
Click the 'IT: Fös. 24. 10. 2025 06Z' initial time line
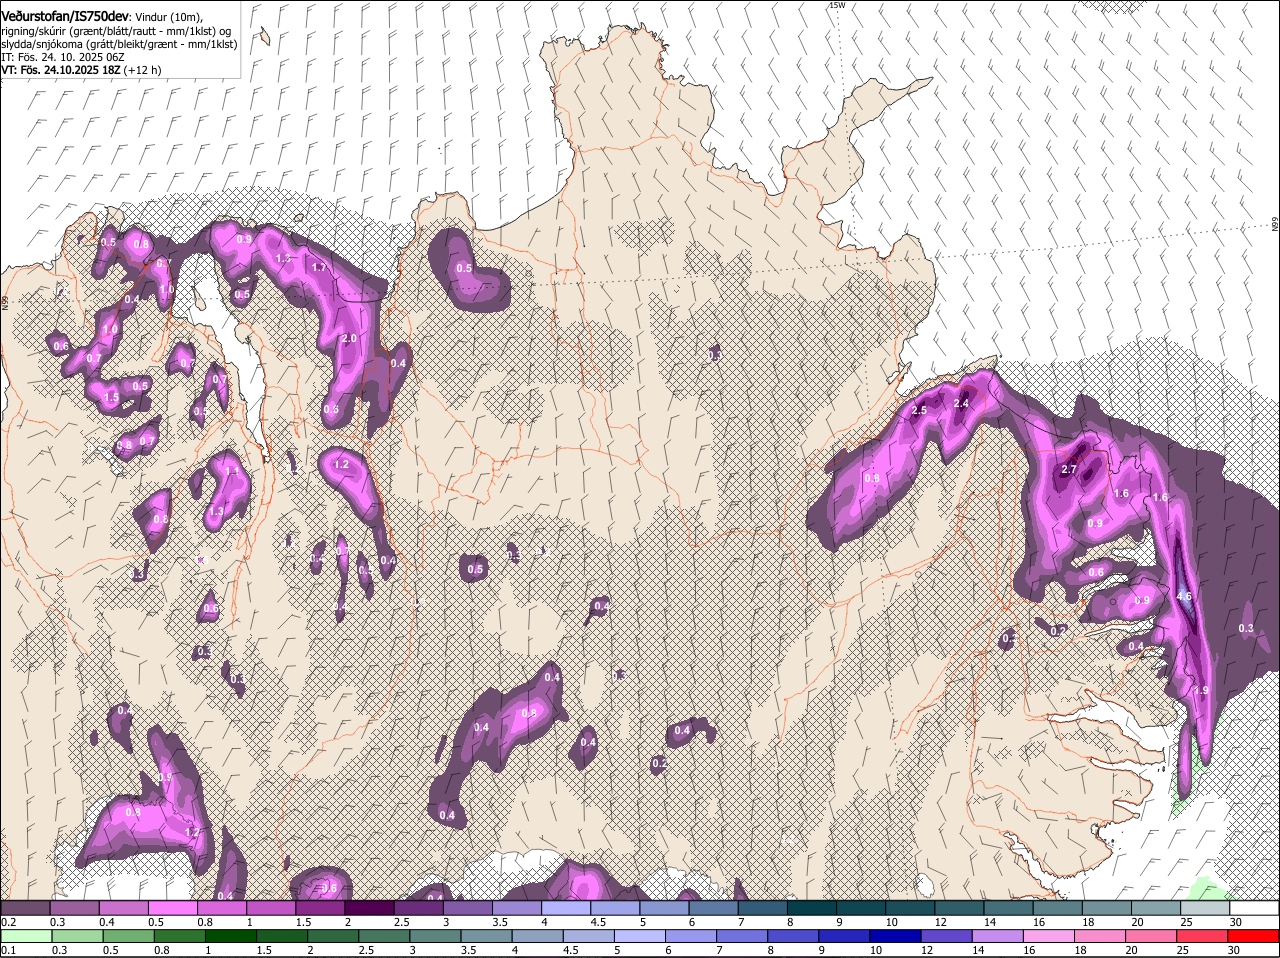coord(63,57)
